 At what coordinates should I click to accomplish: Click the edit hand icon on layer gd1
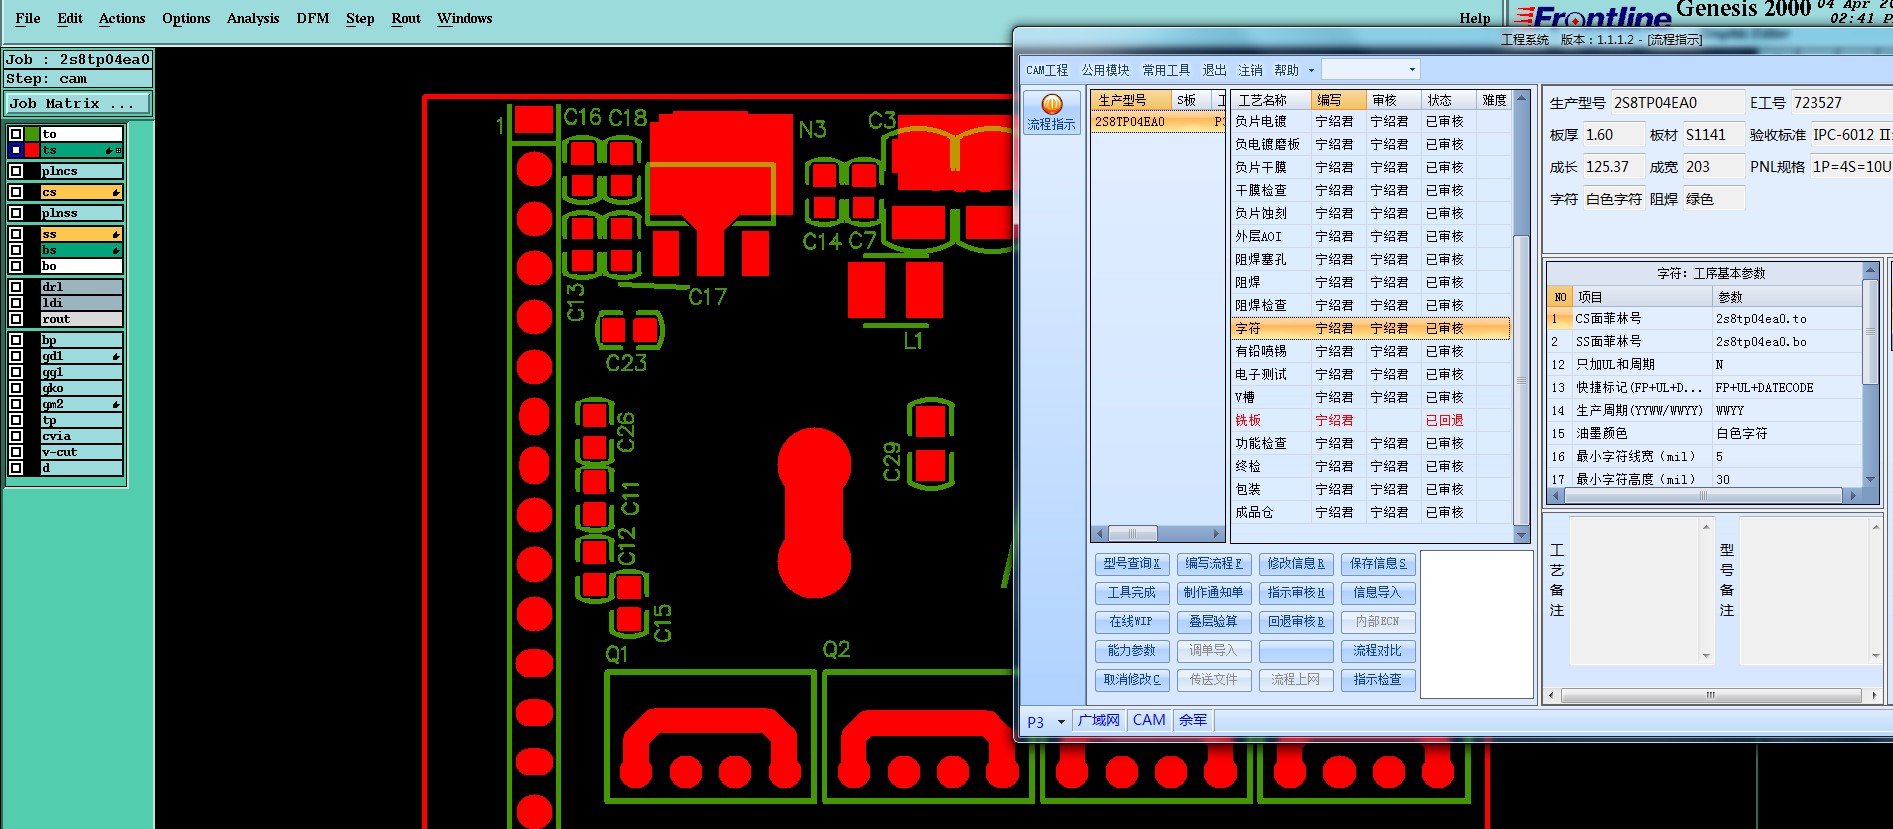[116, 356]
